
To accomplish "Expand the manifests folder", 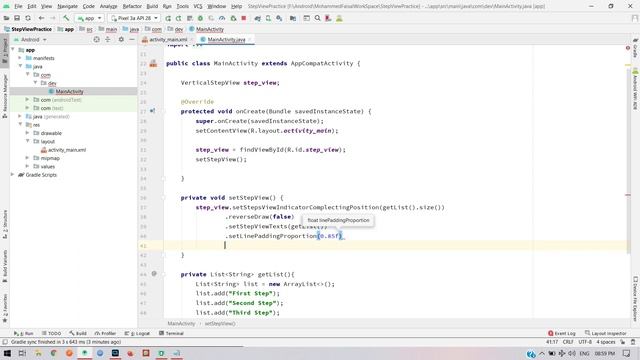I will tap(20, 58).
